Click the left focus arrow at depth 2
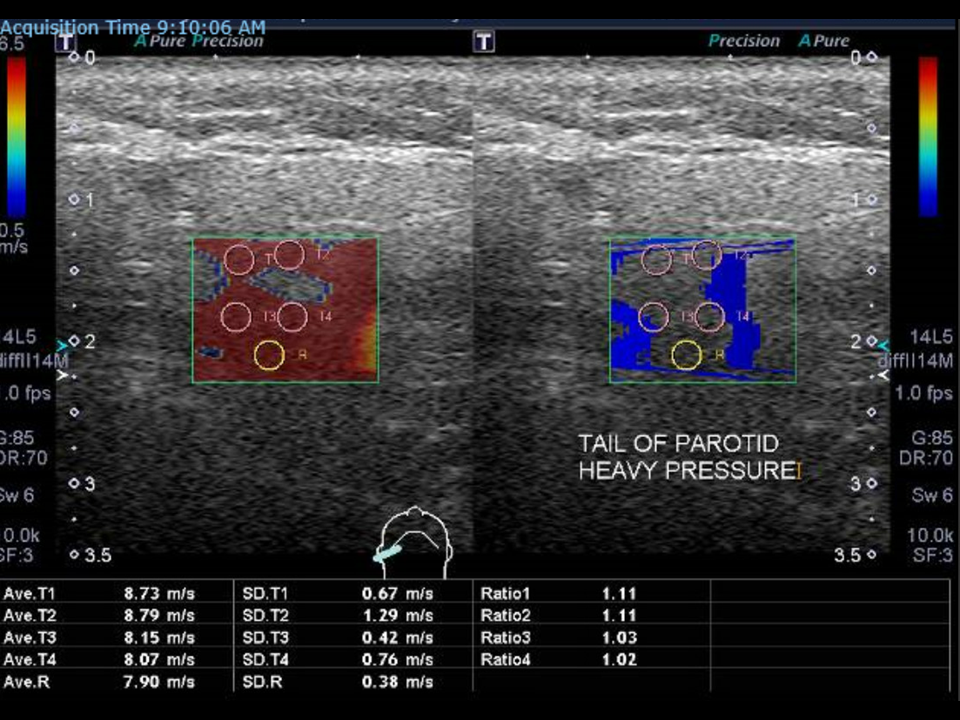 click(x=62, y=346)
